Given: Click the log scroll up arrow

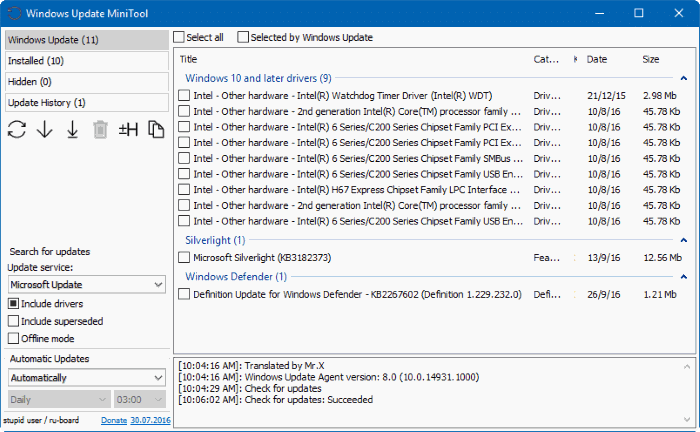Looking at the screenshot, I should coord(687,367).
